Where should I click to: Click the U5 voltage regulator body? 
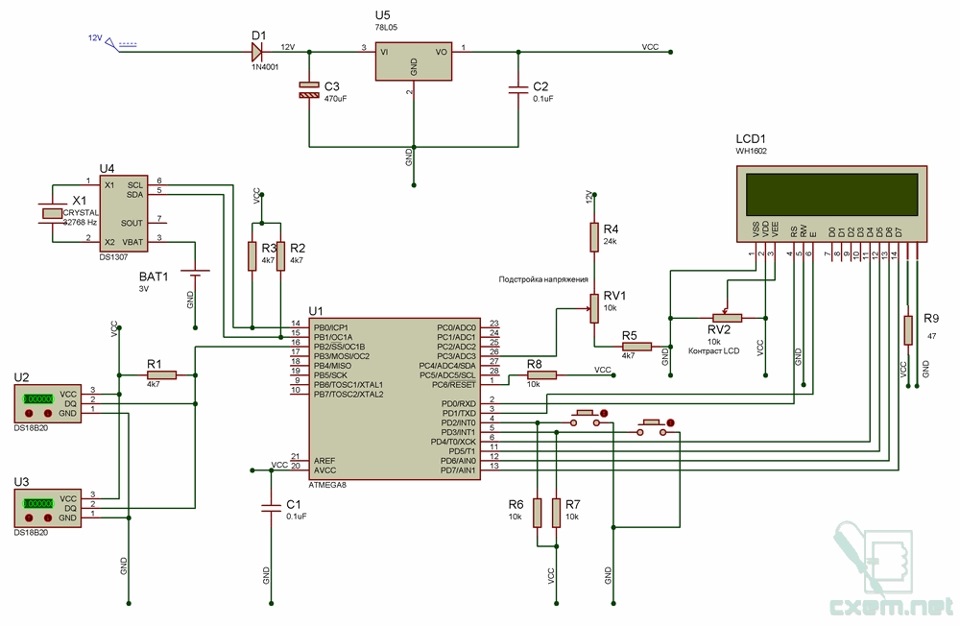click(413, 61)
